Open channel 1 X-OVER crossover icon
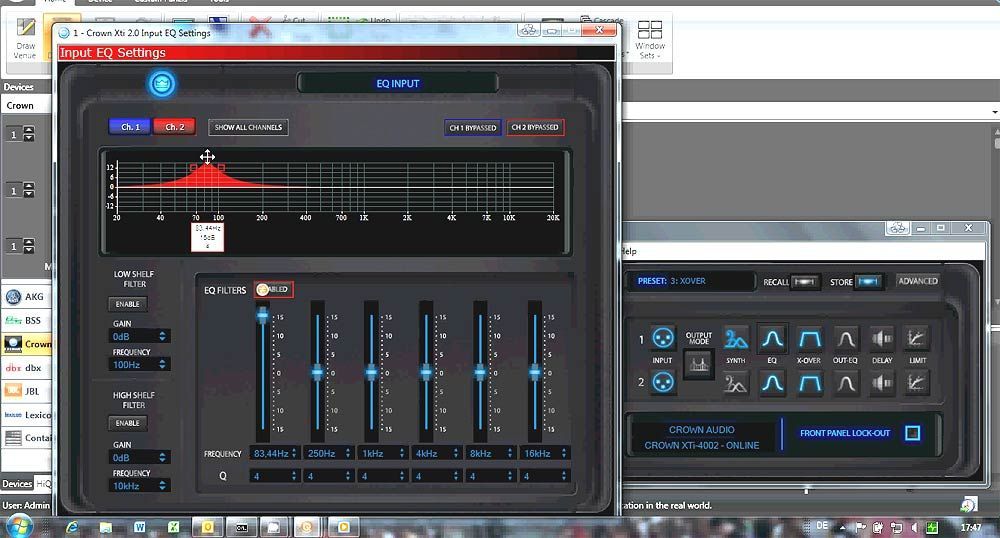 (808, 338)
